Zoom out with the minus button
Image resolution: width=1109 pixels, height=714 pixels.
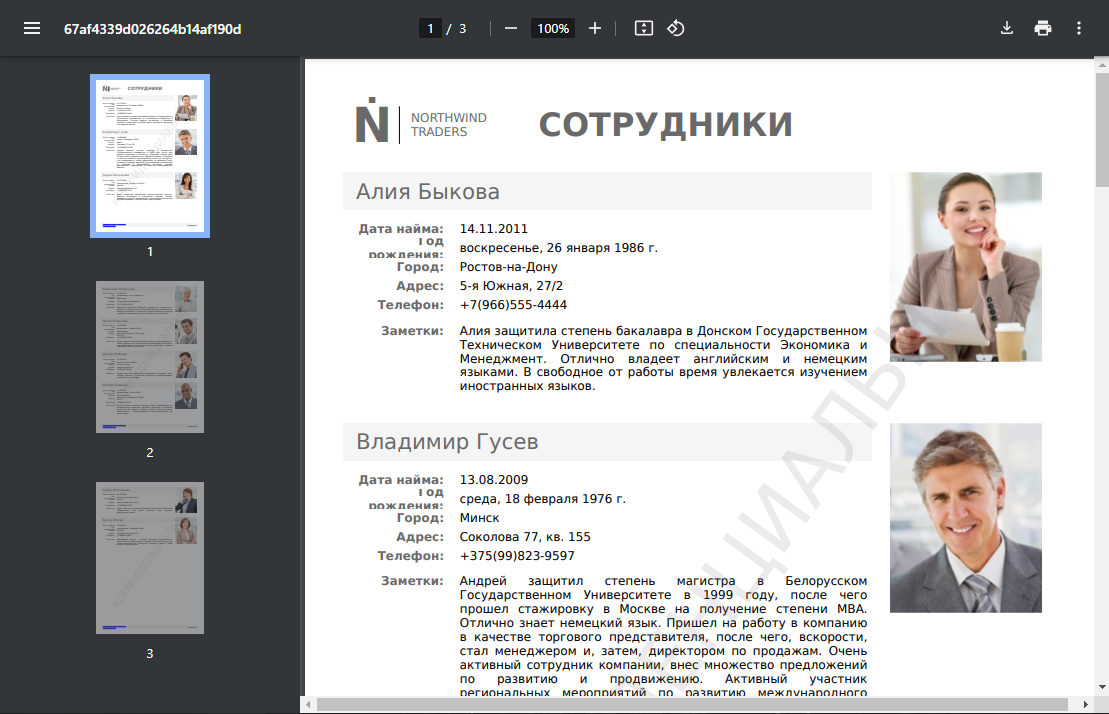511,28
